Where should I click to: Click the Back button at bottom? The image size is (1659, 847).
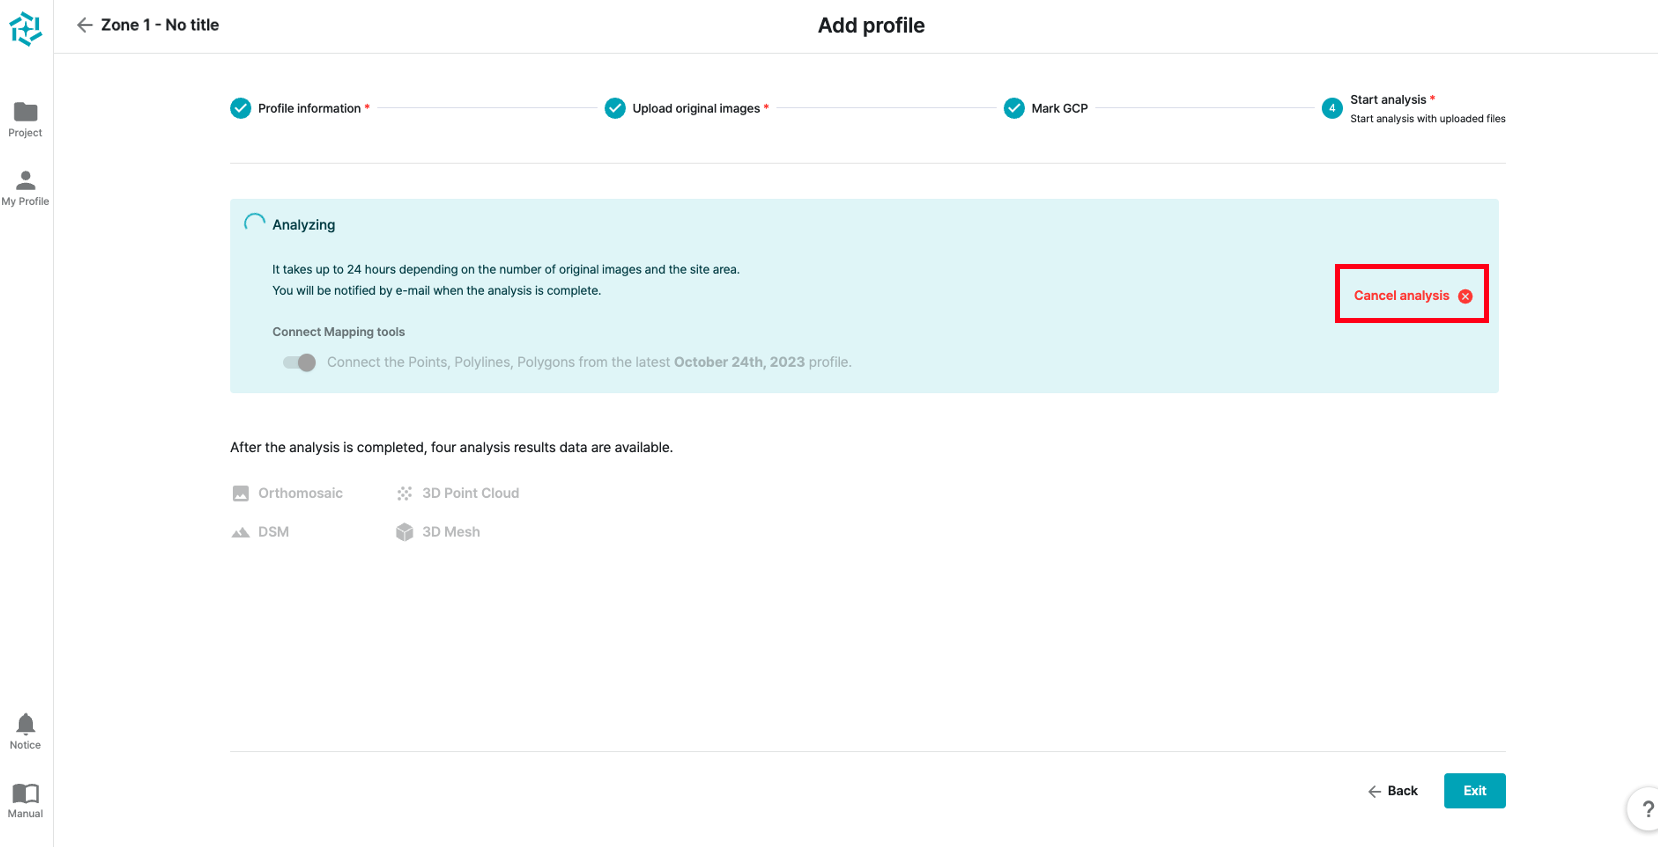(x=1393, y=791)
